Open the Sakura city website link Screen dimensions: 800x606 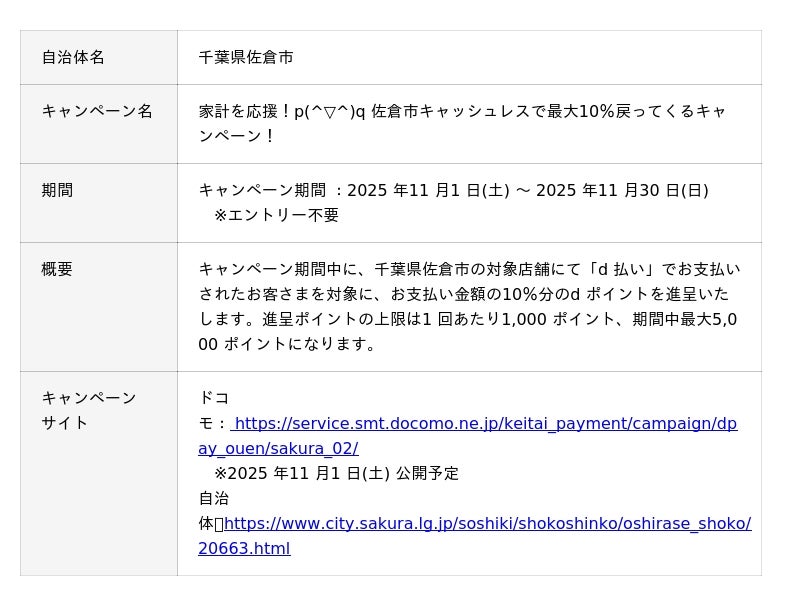(x=487, y=523)
